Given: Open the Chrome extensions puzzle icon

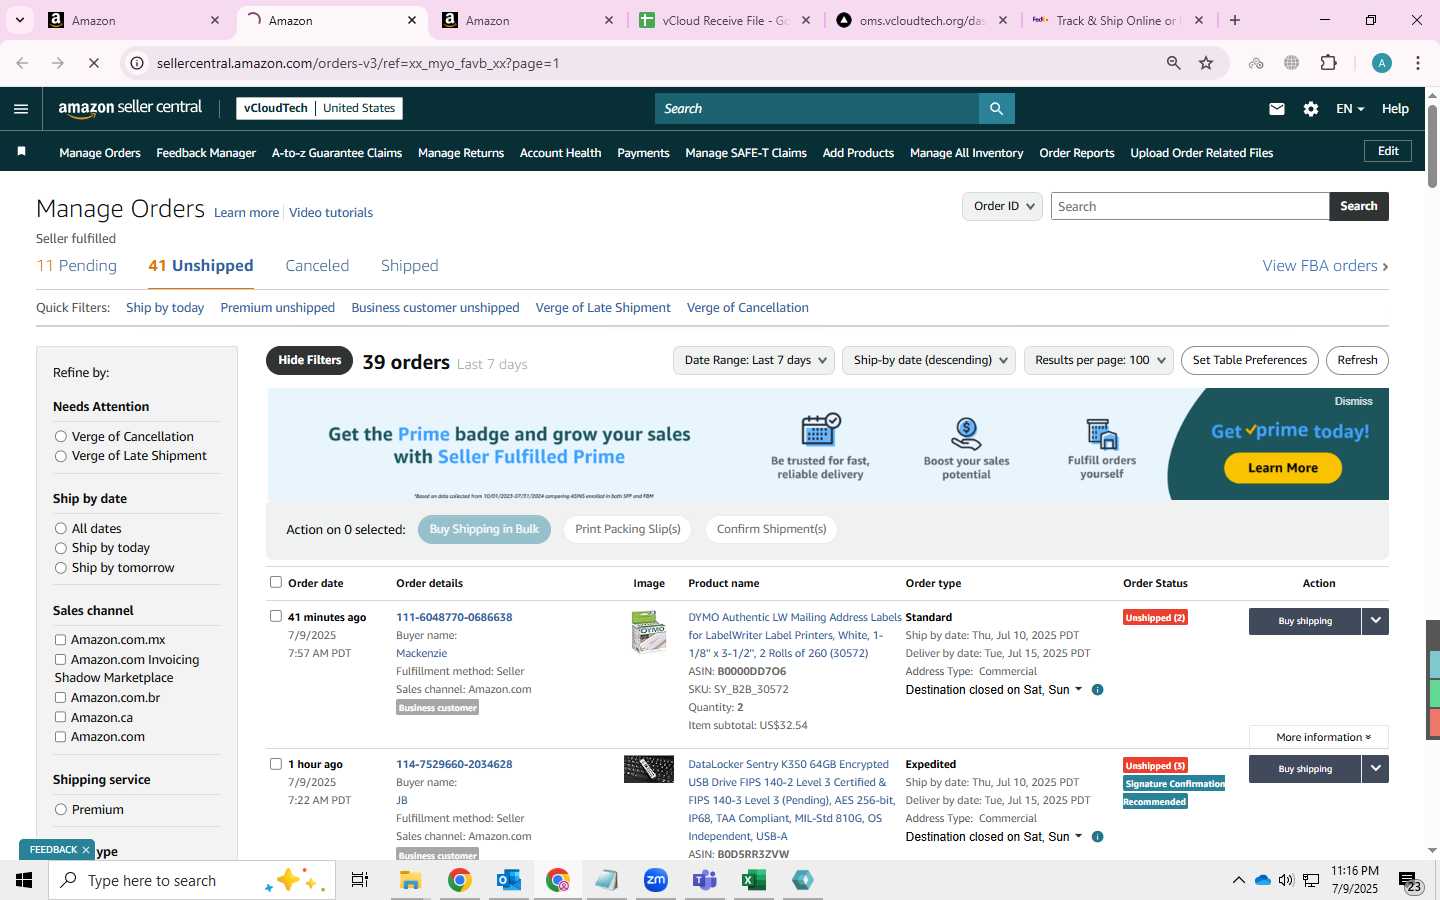Looking at the screenshot, I should 1328,63.
